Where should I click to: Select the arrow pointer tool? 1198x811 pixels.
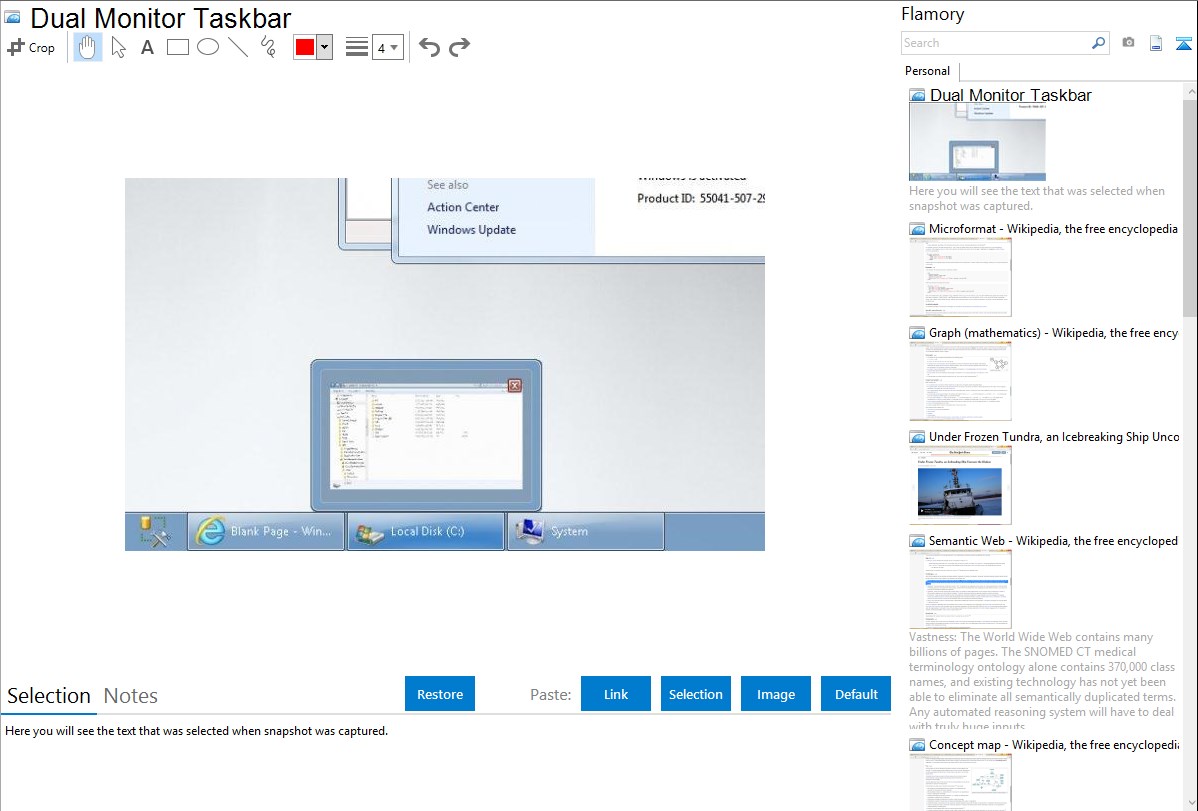tap(118, 47)
